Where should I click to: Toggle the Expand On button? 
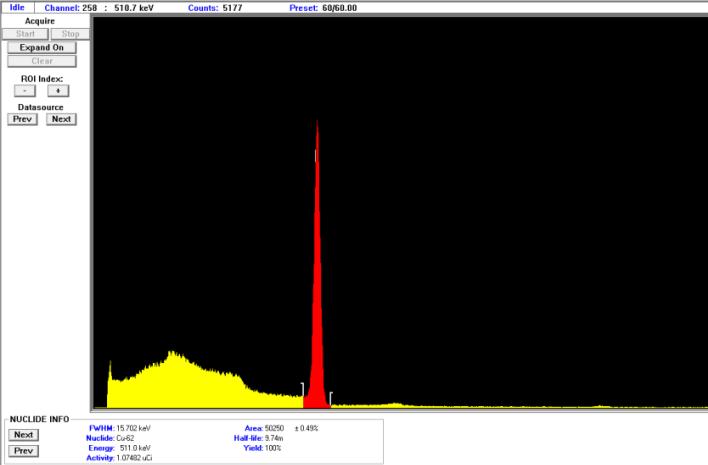coord(42,47)
